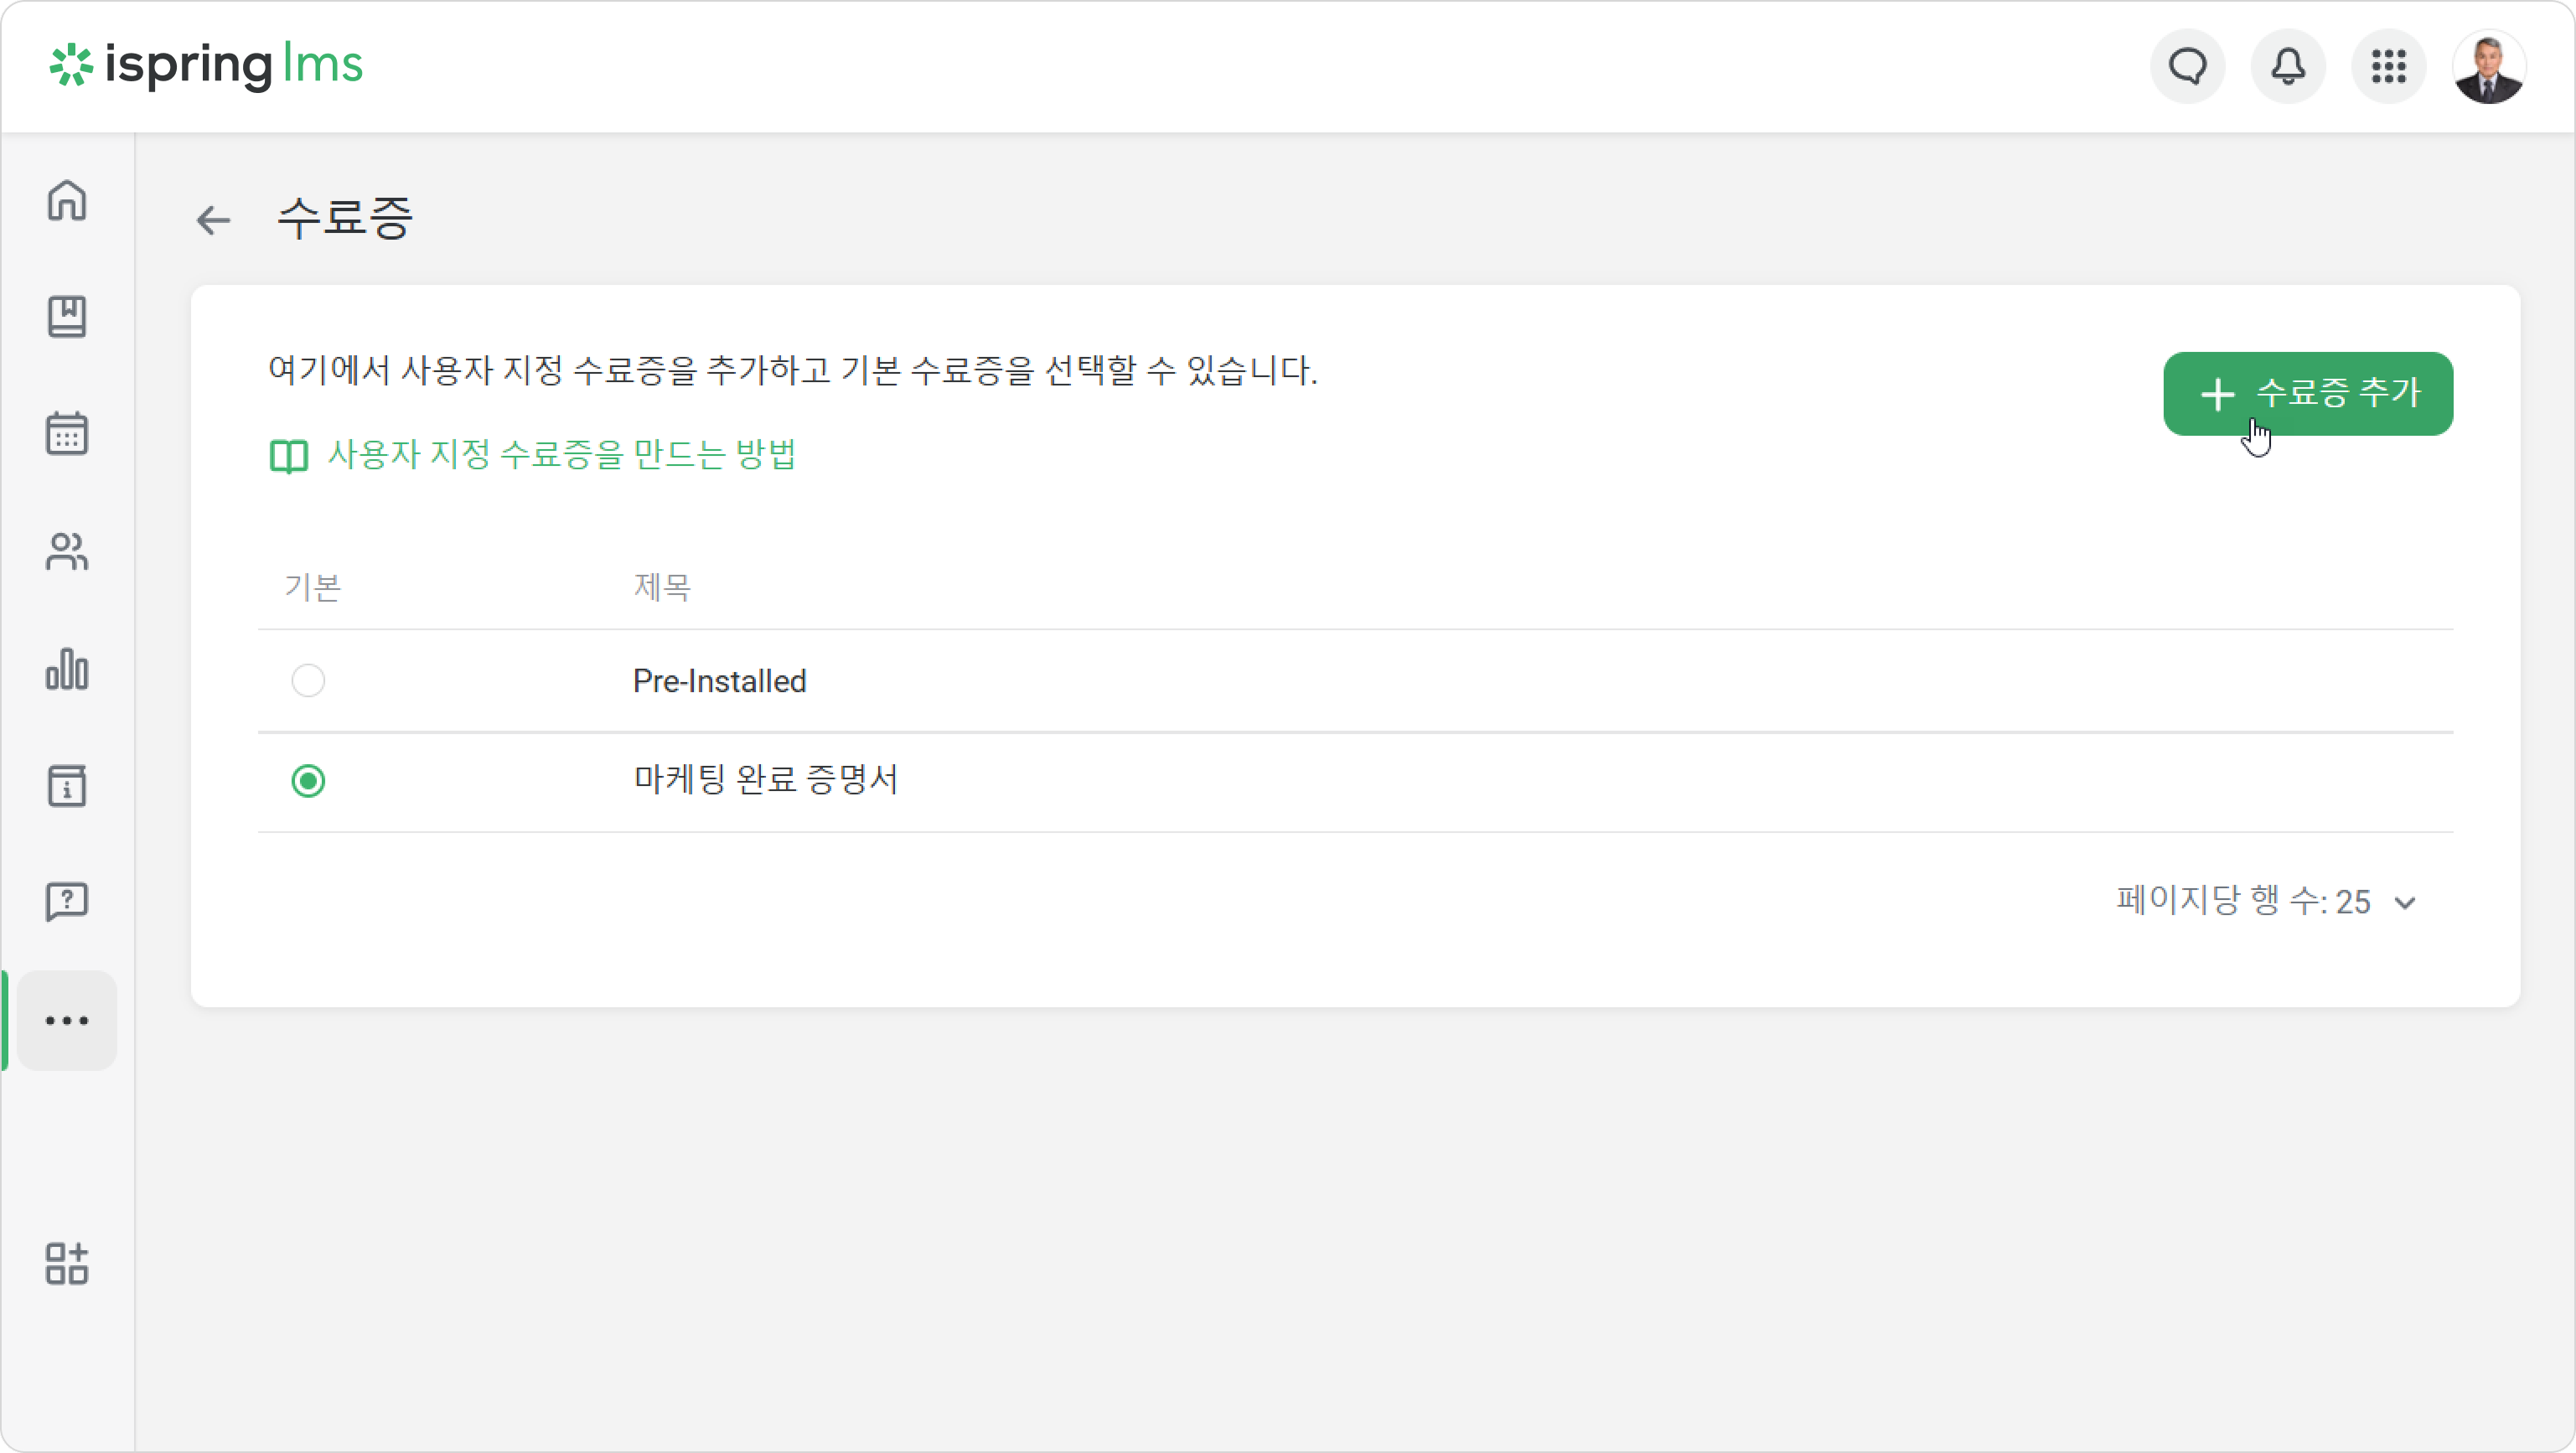The image size is (2576, 1453).
Task: Open the reports bar chart icon
Action: pos(67,669)
